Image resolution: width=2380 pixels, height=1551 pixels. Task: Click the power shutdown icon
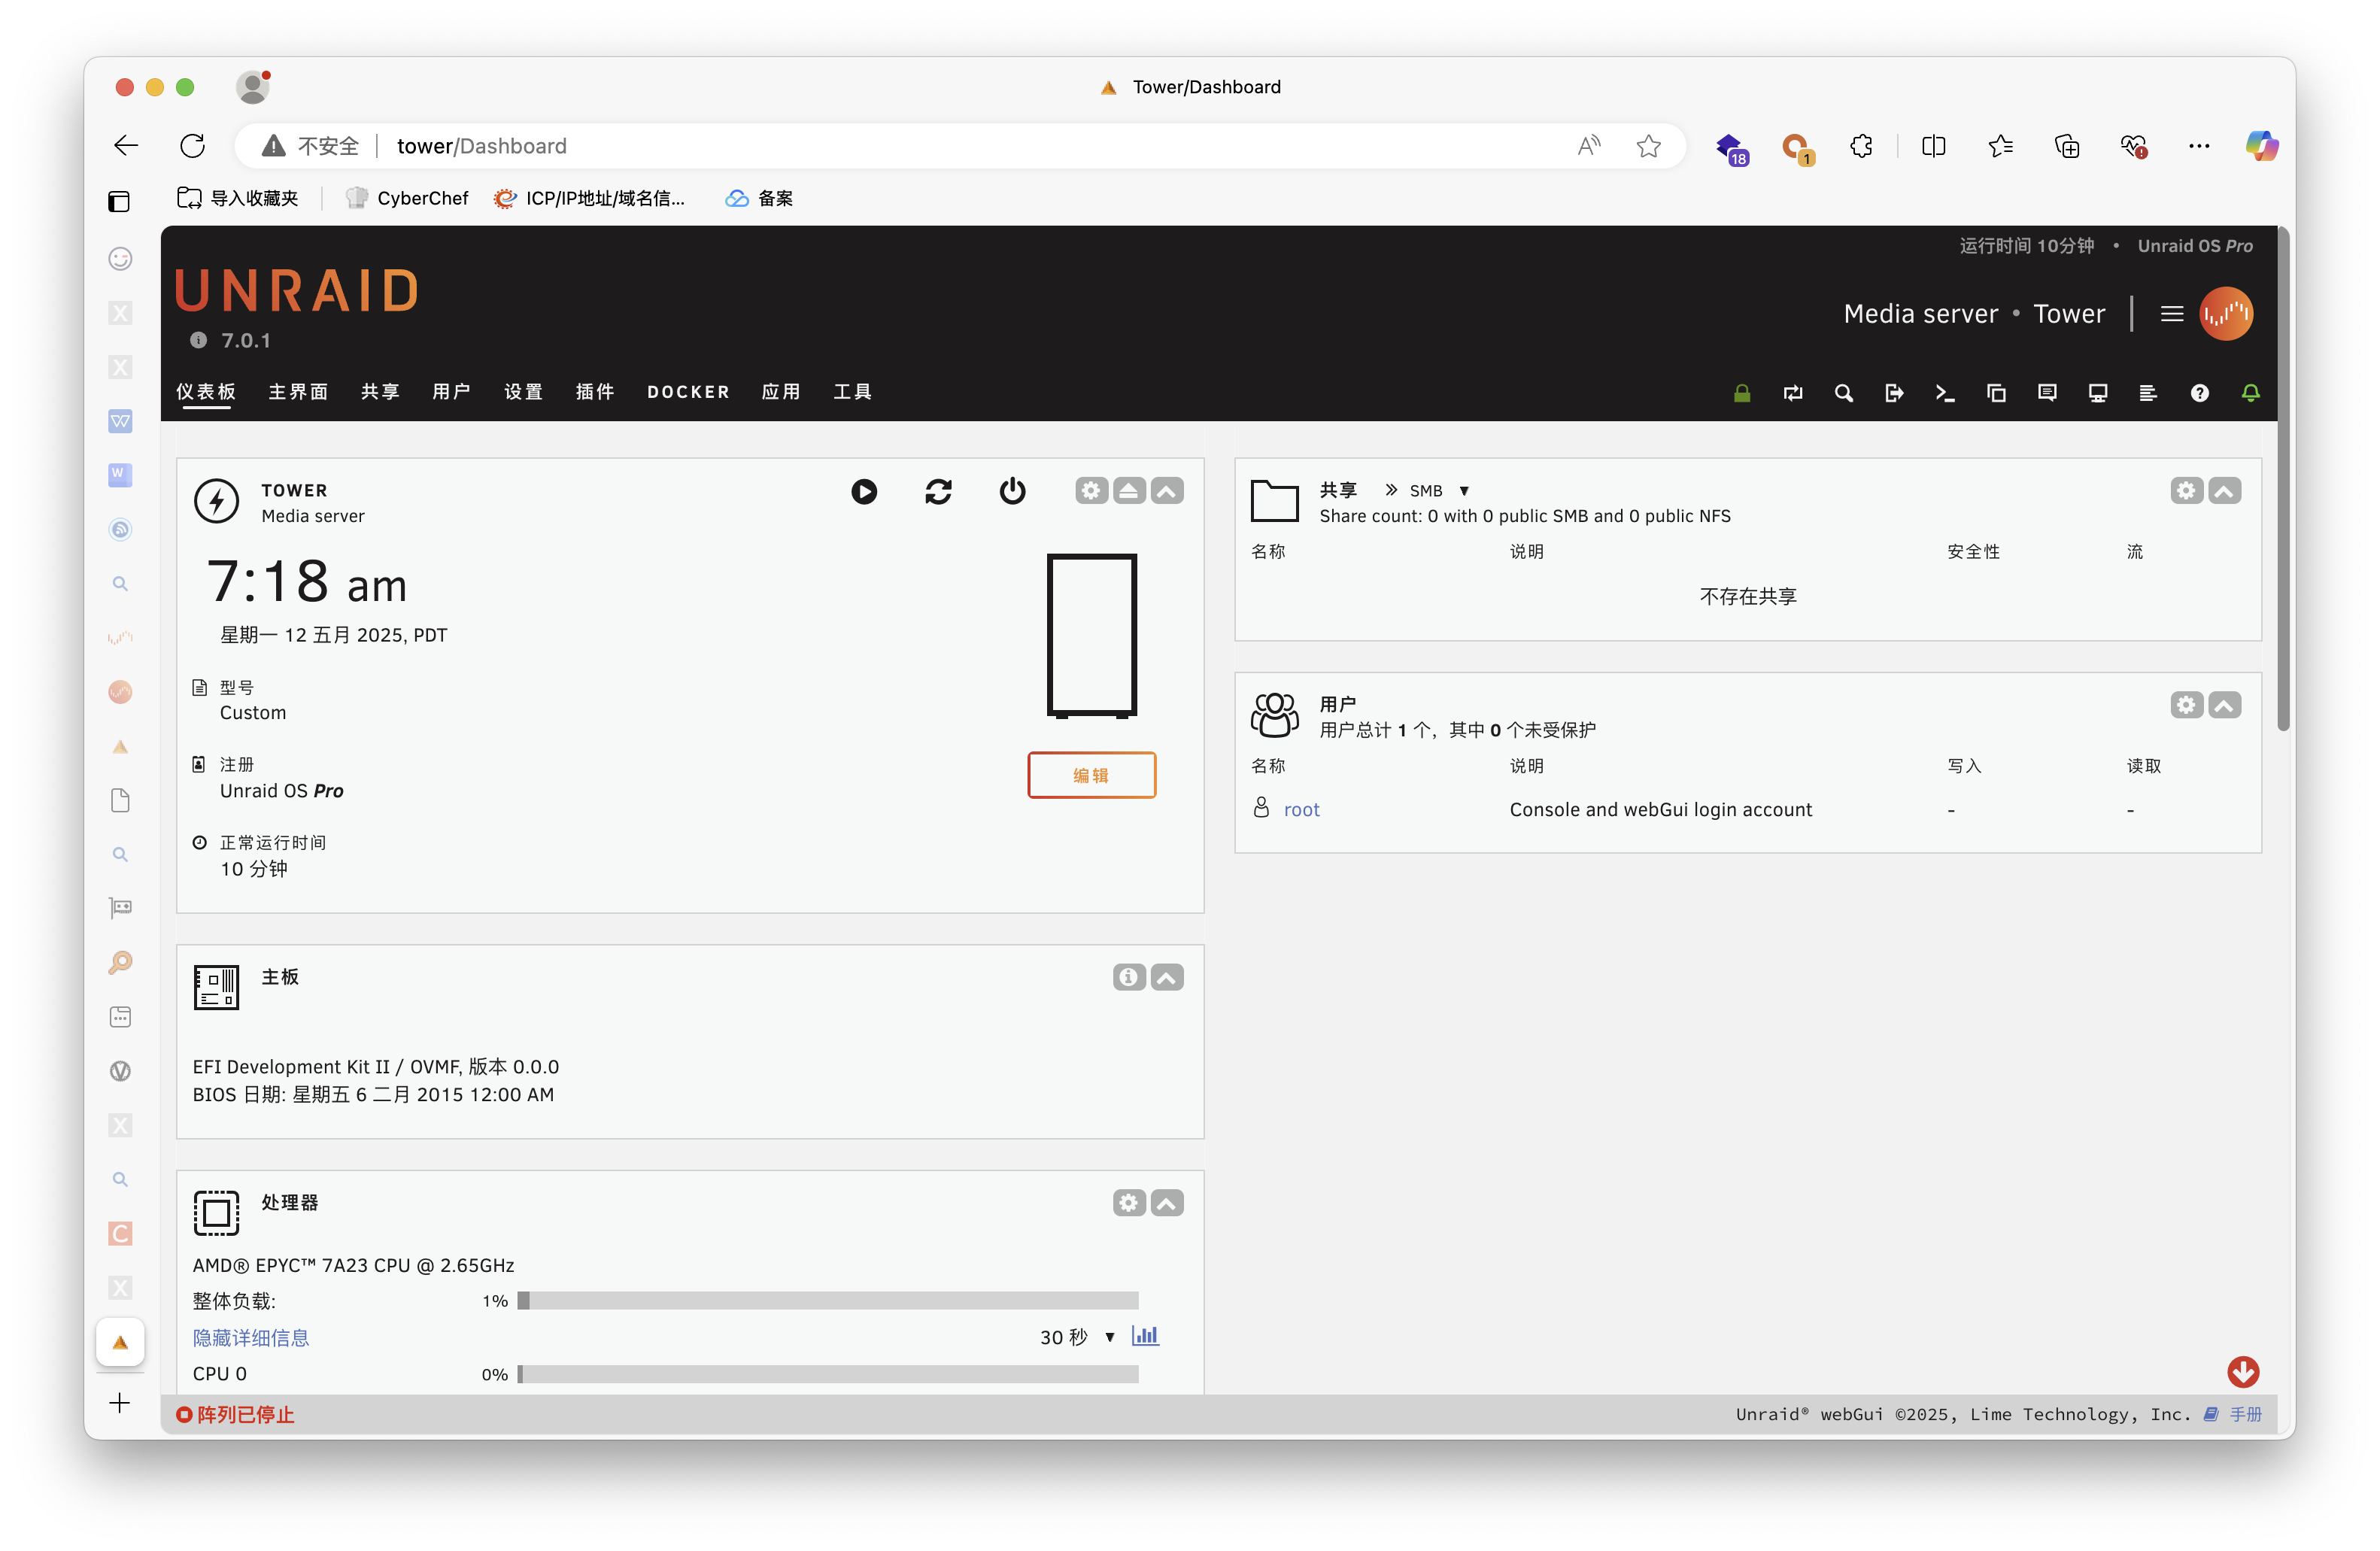(x=1012, y=491)
